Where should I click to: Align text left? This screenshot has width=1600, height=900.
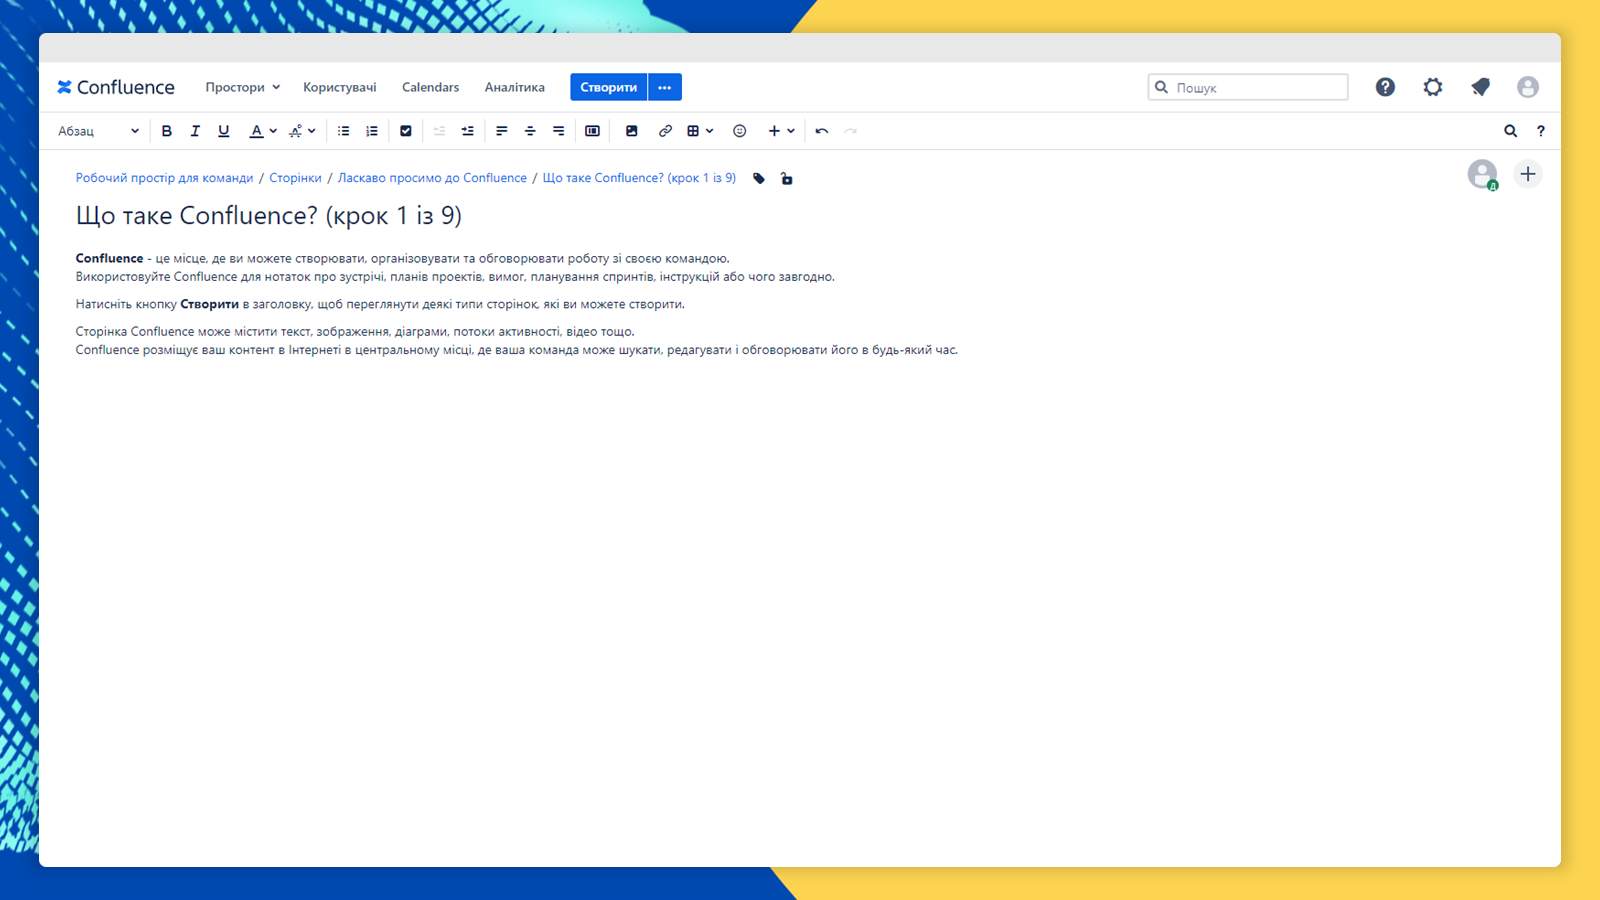(502, 131)
